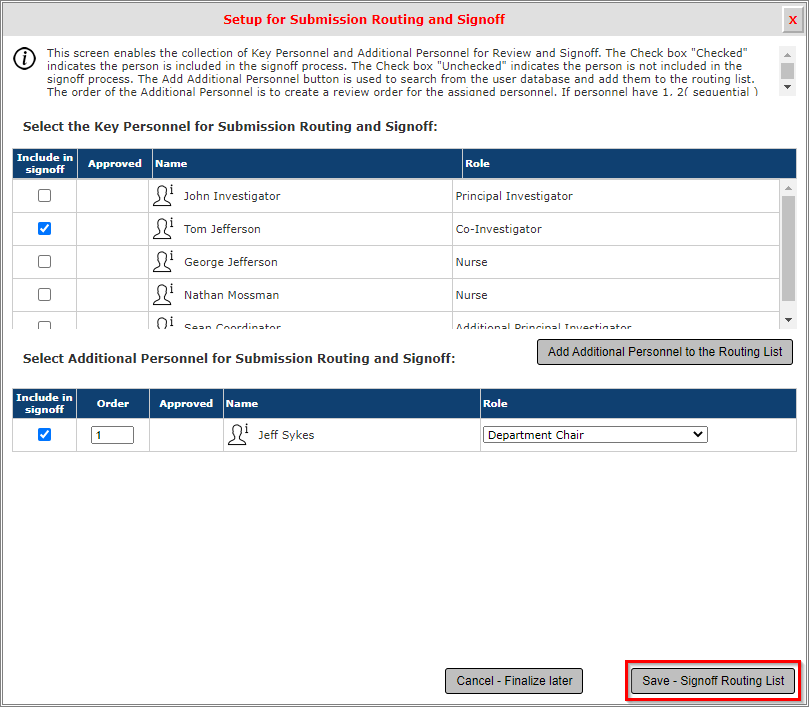Click the Setup for Submission Routing and Signoff title
This screenshot has width=809, height=707.
[364, 20]
